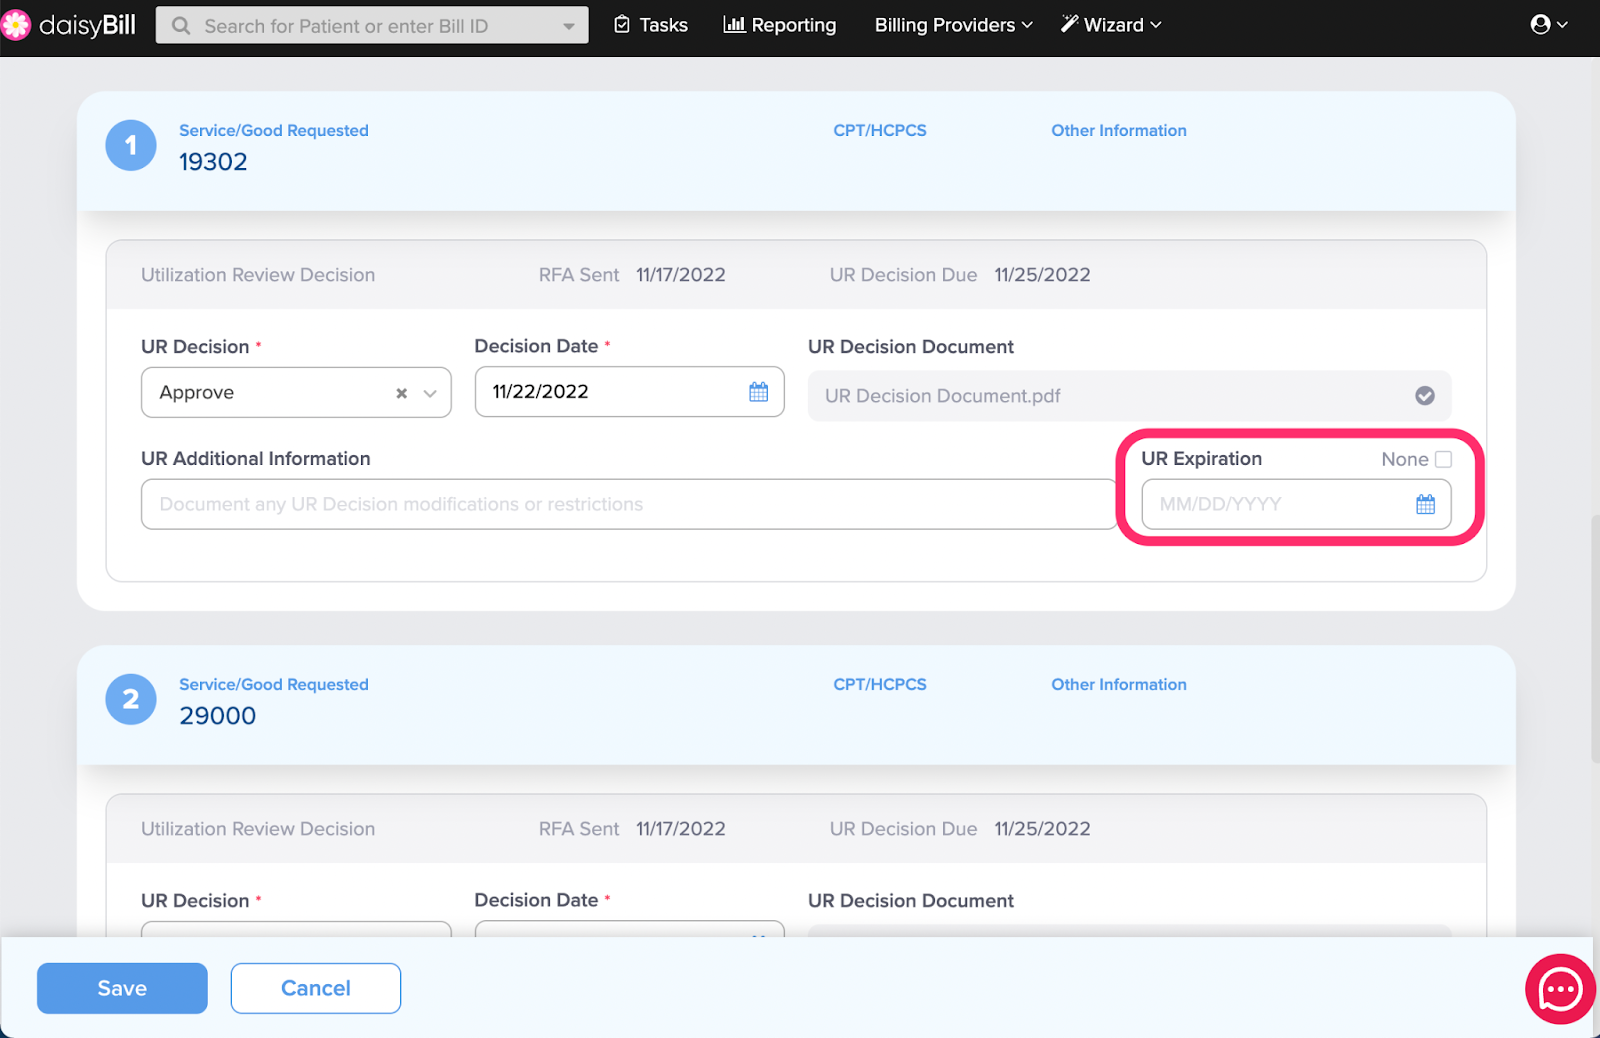Open the Billing Providers menu
The image size is (1600, 1038).
coord(953,25)
